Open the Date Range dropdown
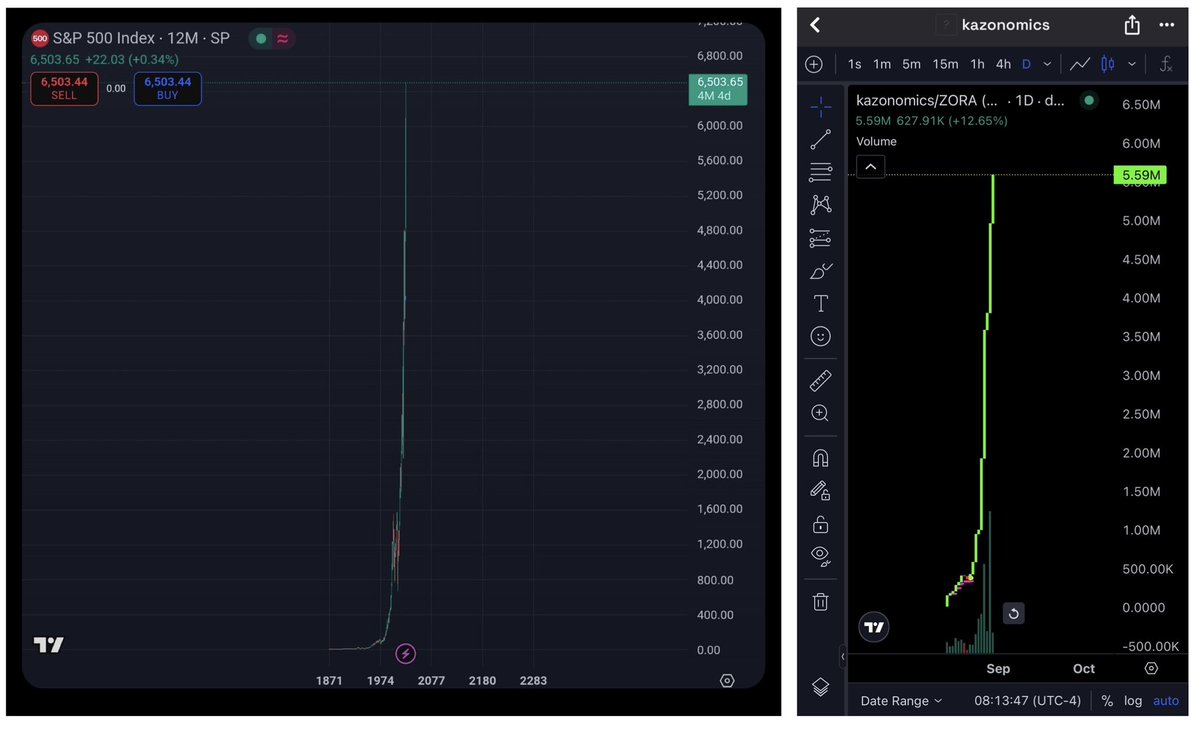The height and width of the screenshot is (729, 1200). 901,701
